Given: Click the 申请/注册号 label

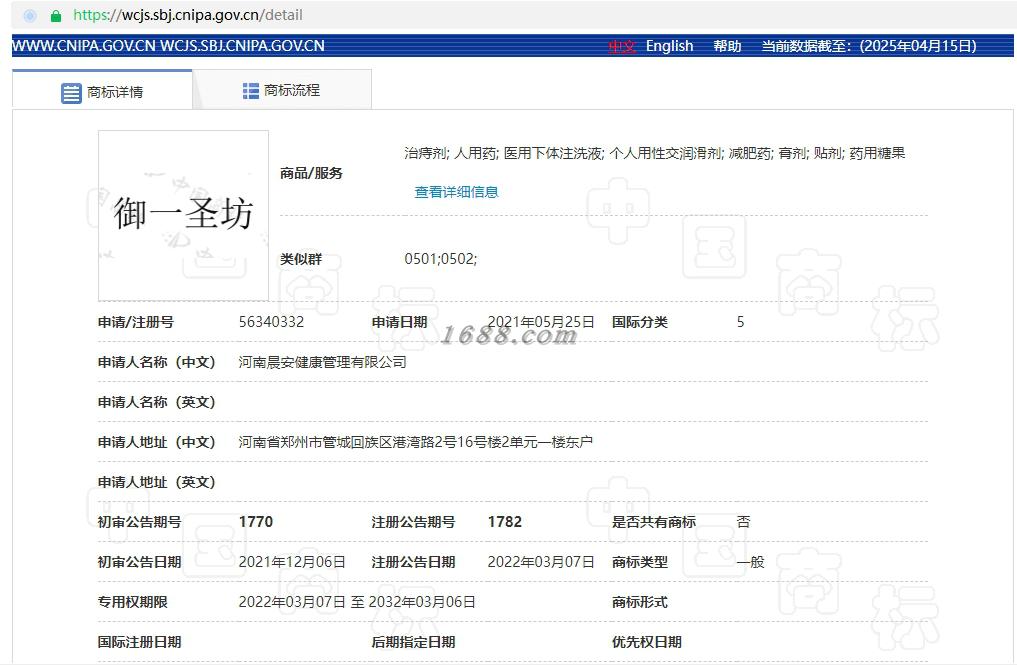Looking at the screenshot, I should pos(136,322).
